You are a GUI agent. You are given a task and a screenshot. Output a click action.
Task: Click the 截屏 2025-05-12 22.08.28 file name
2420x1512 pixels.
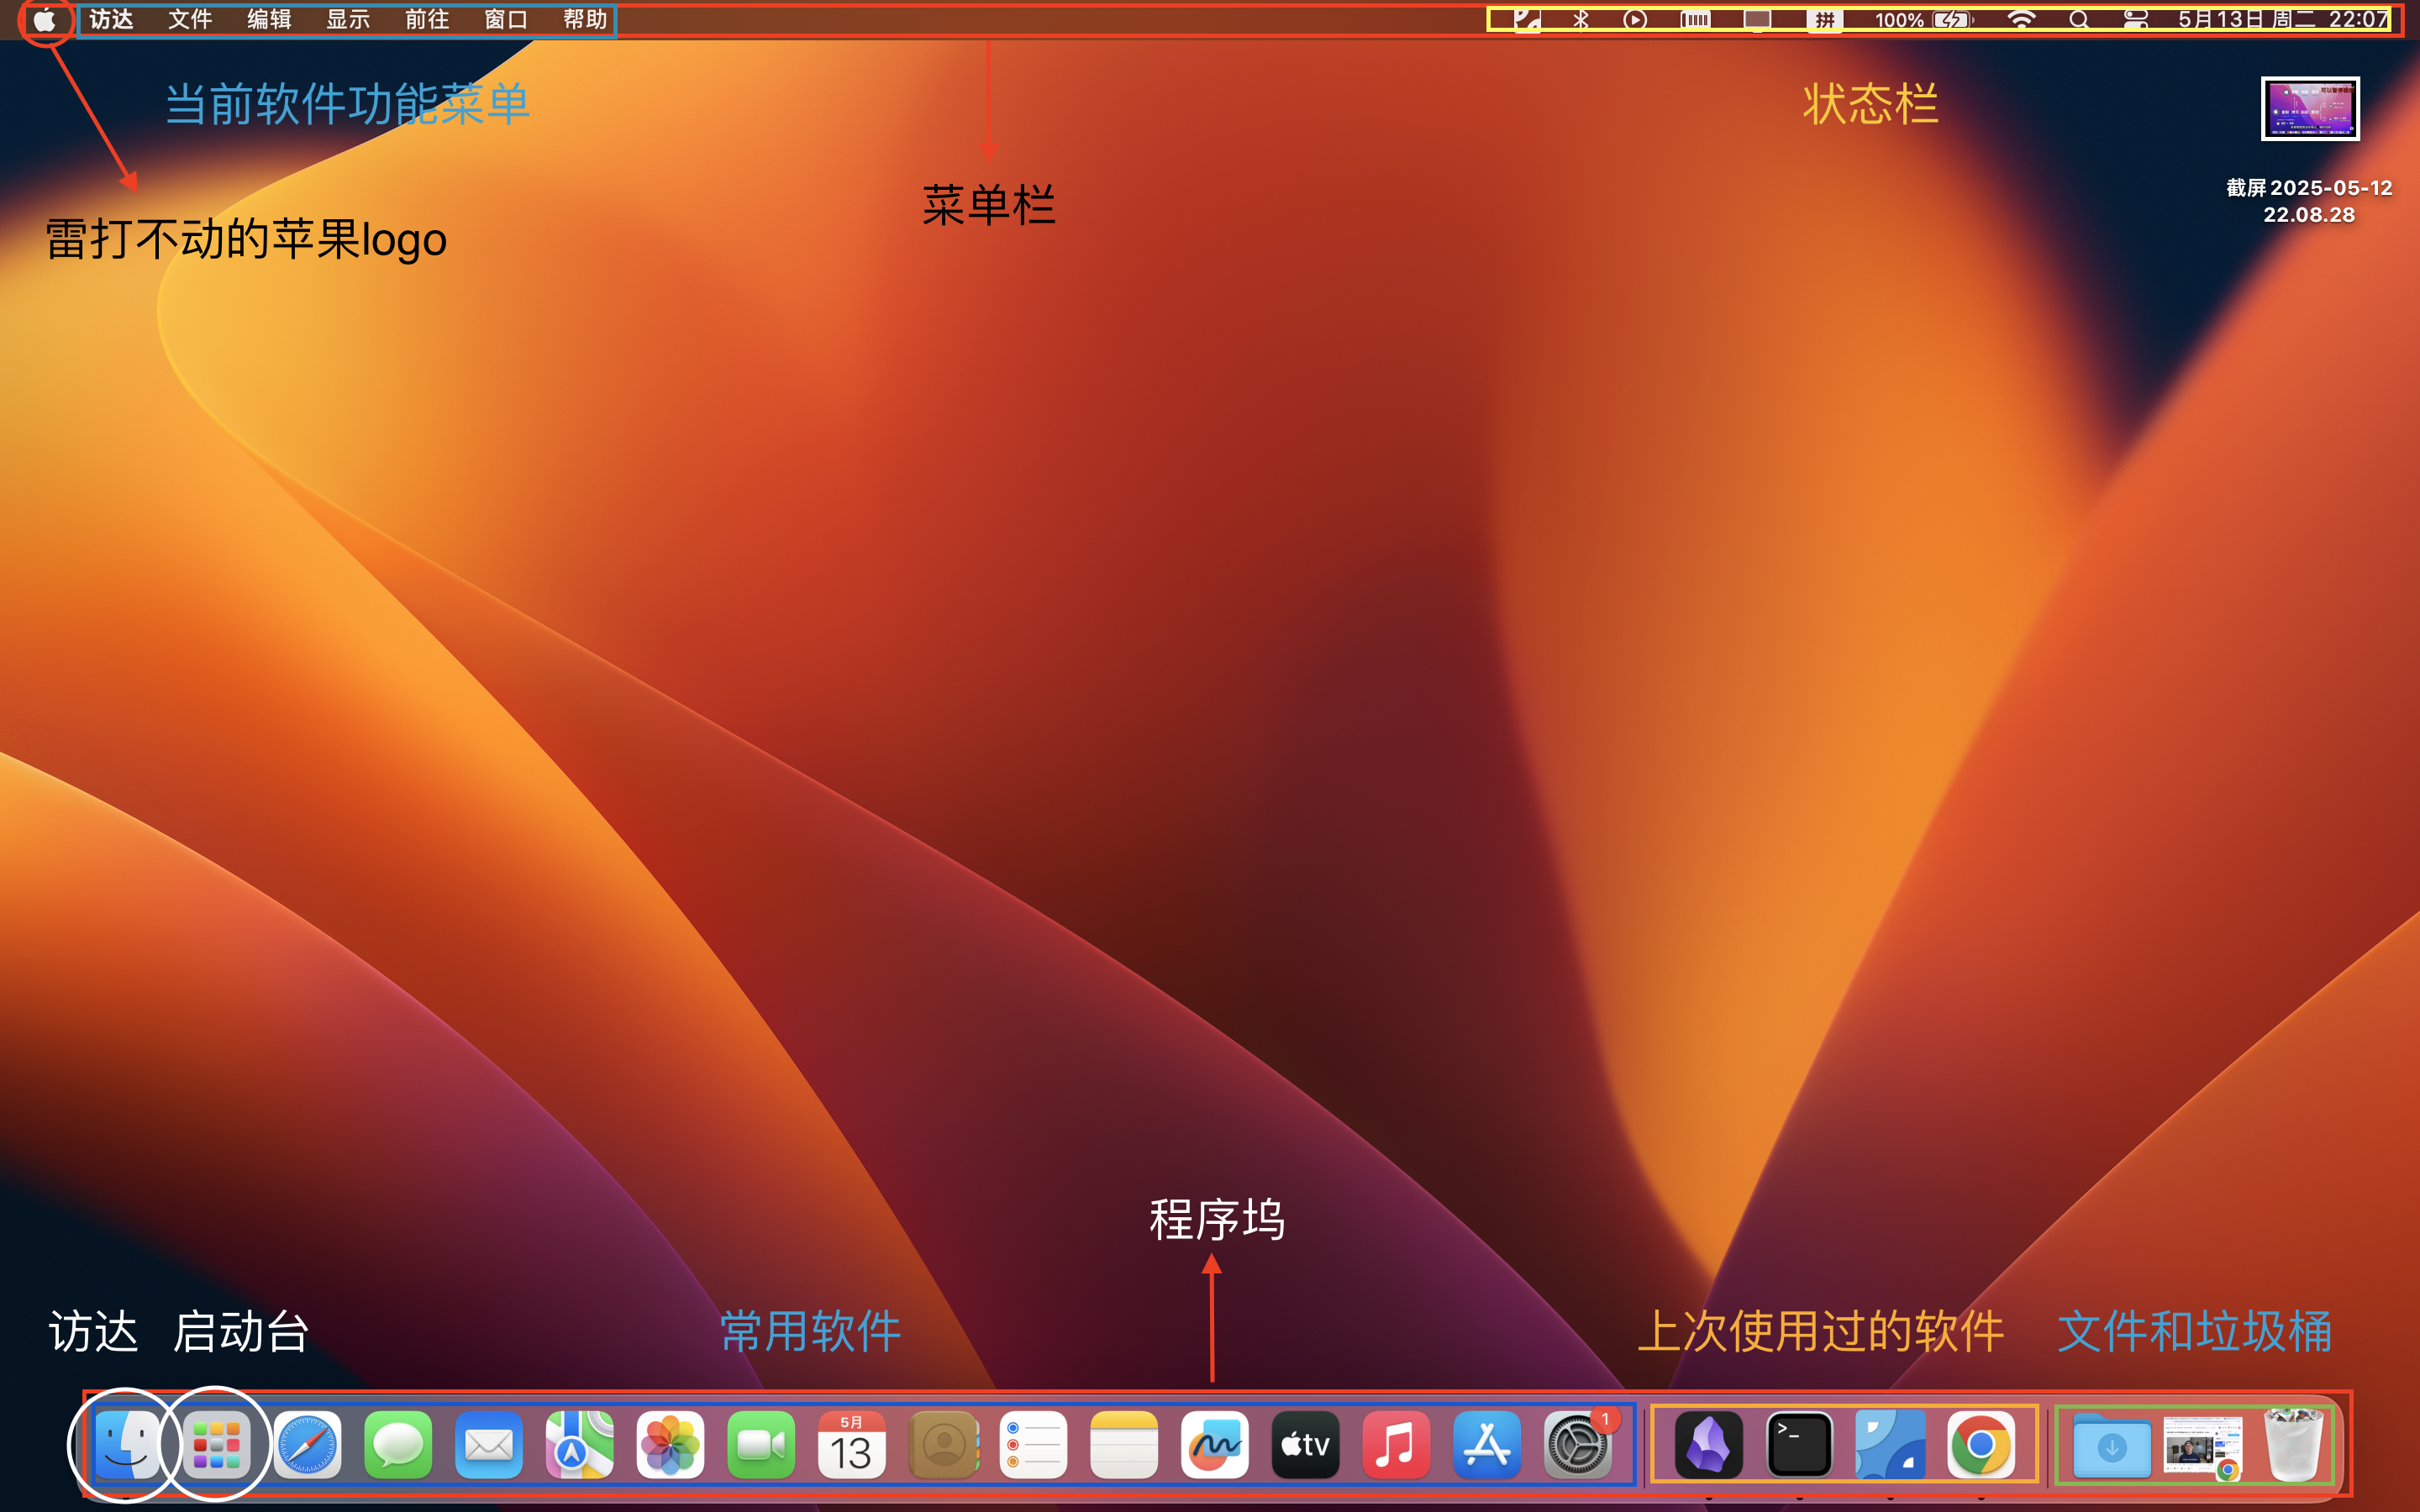pos(2309,201)
